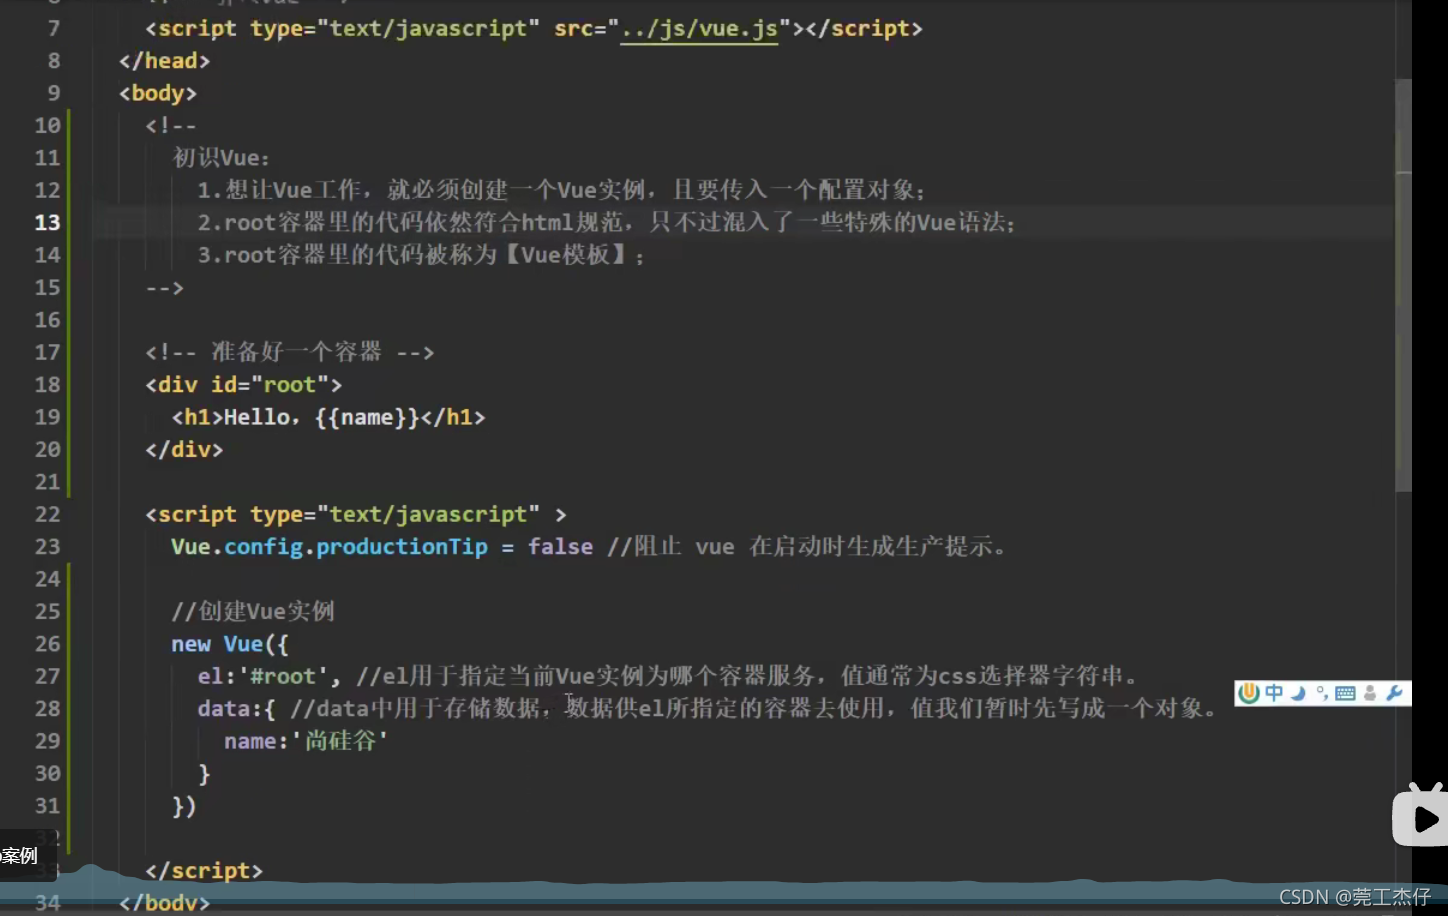Click the 'data:{' property on line 28
Screen dimensions: 1448x916
pos(236,709)
